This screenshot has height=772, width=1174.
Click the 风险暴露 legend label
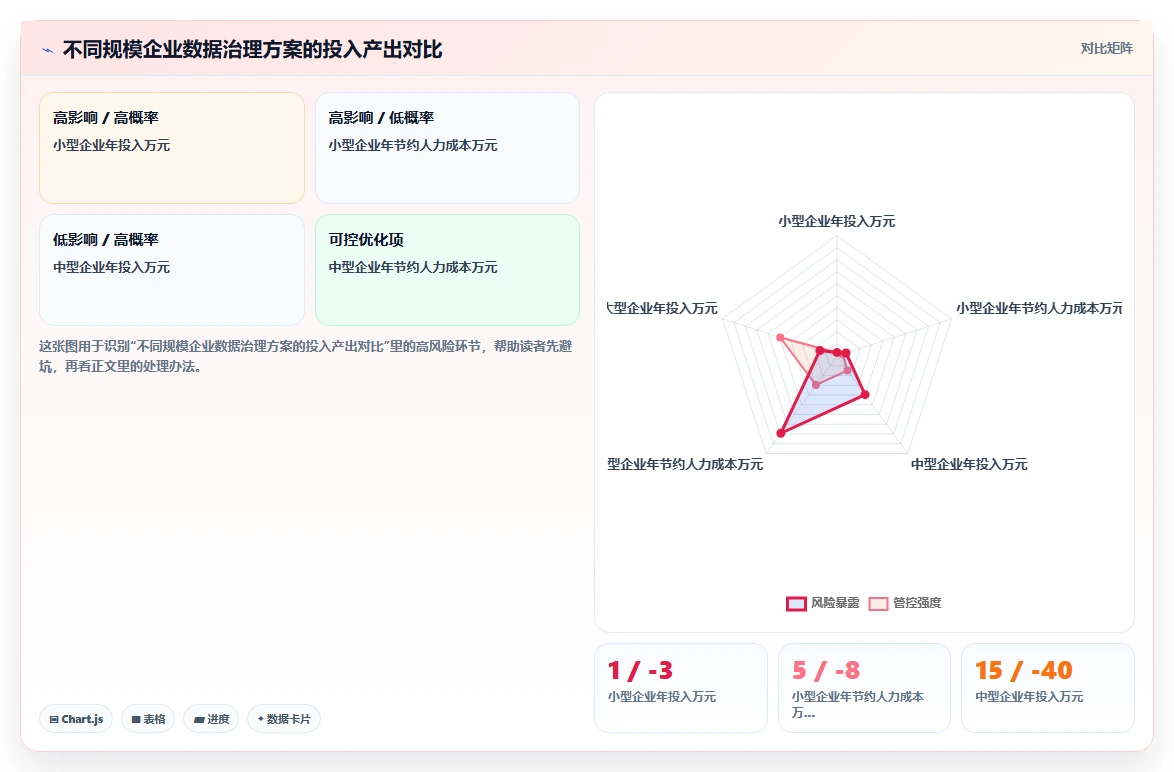coord(835,603)
